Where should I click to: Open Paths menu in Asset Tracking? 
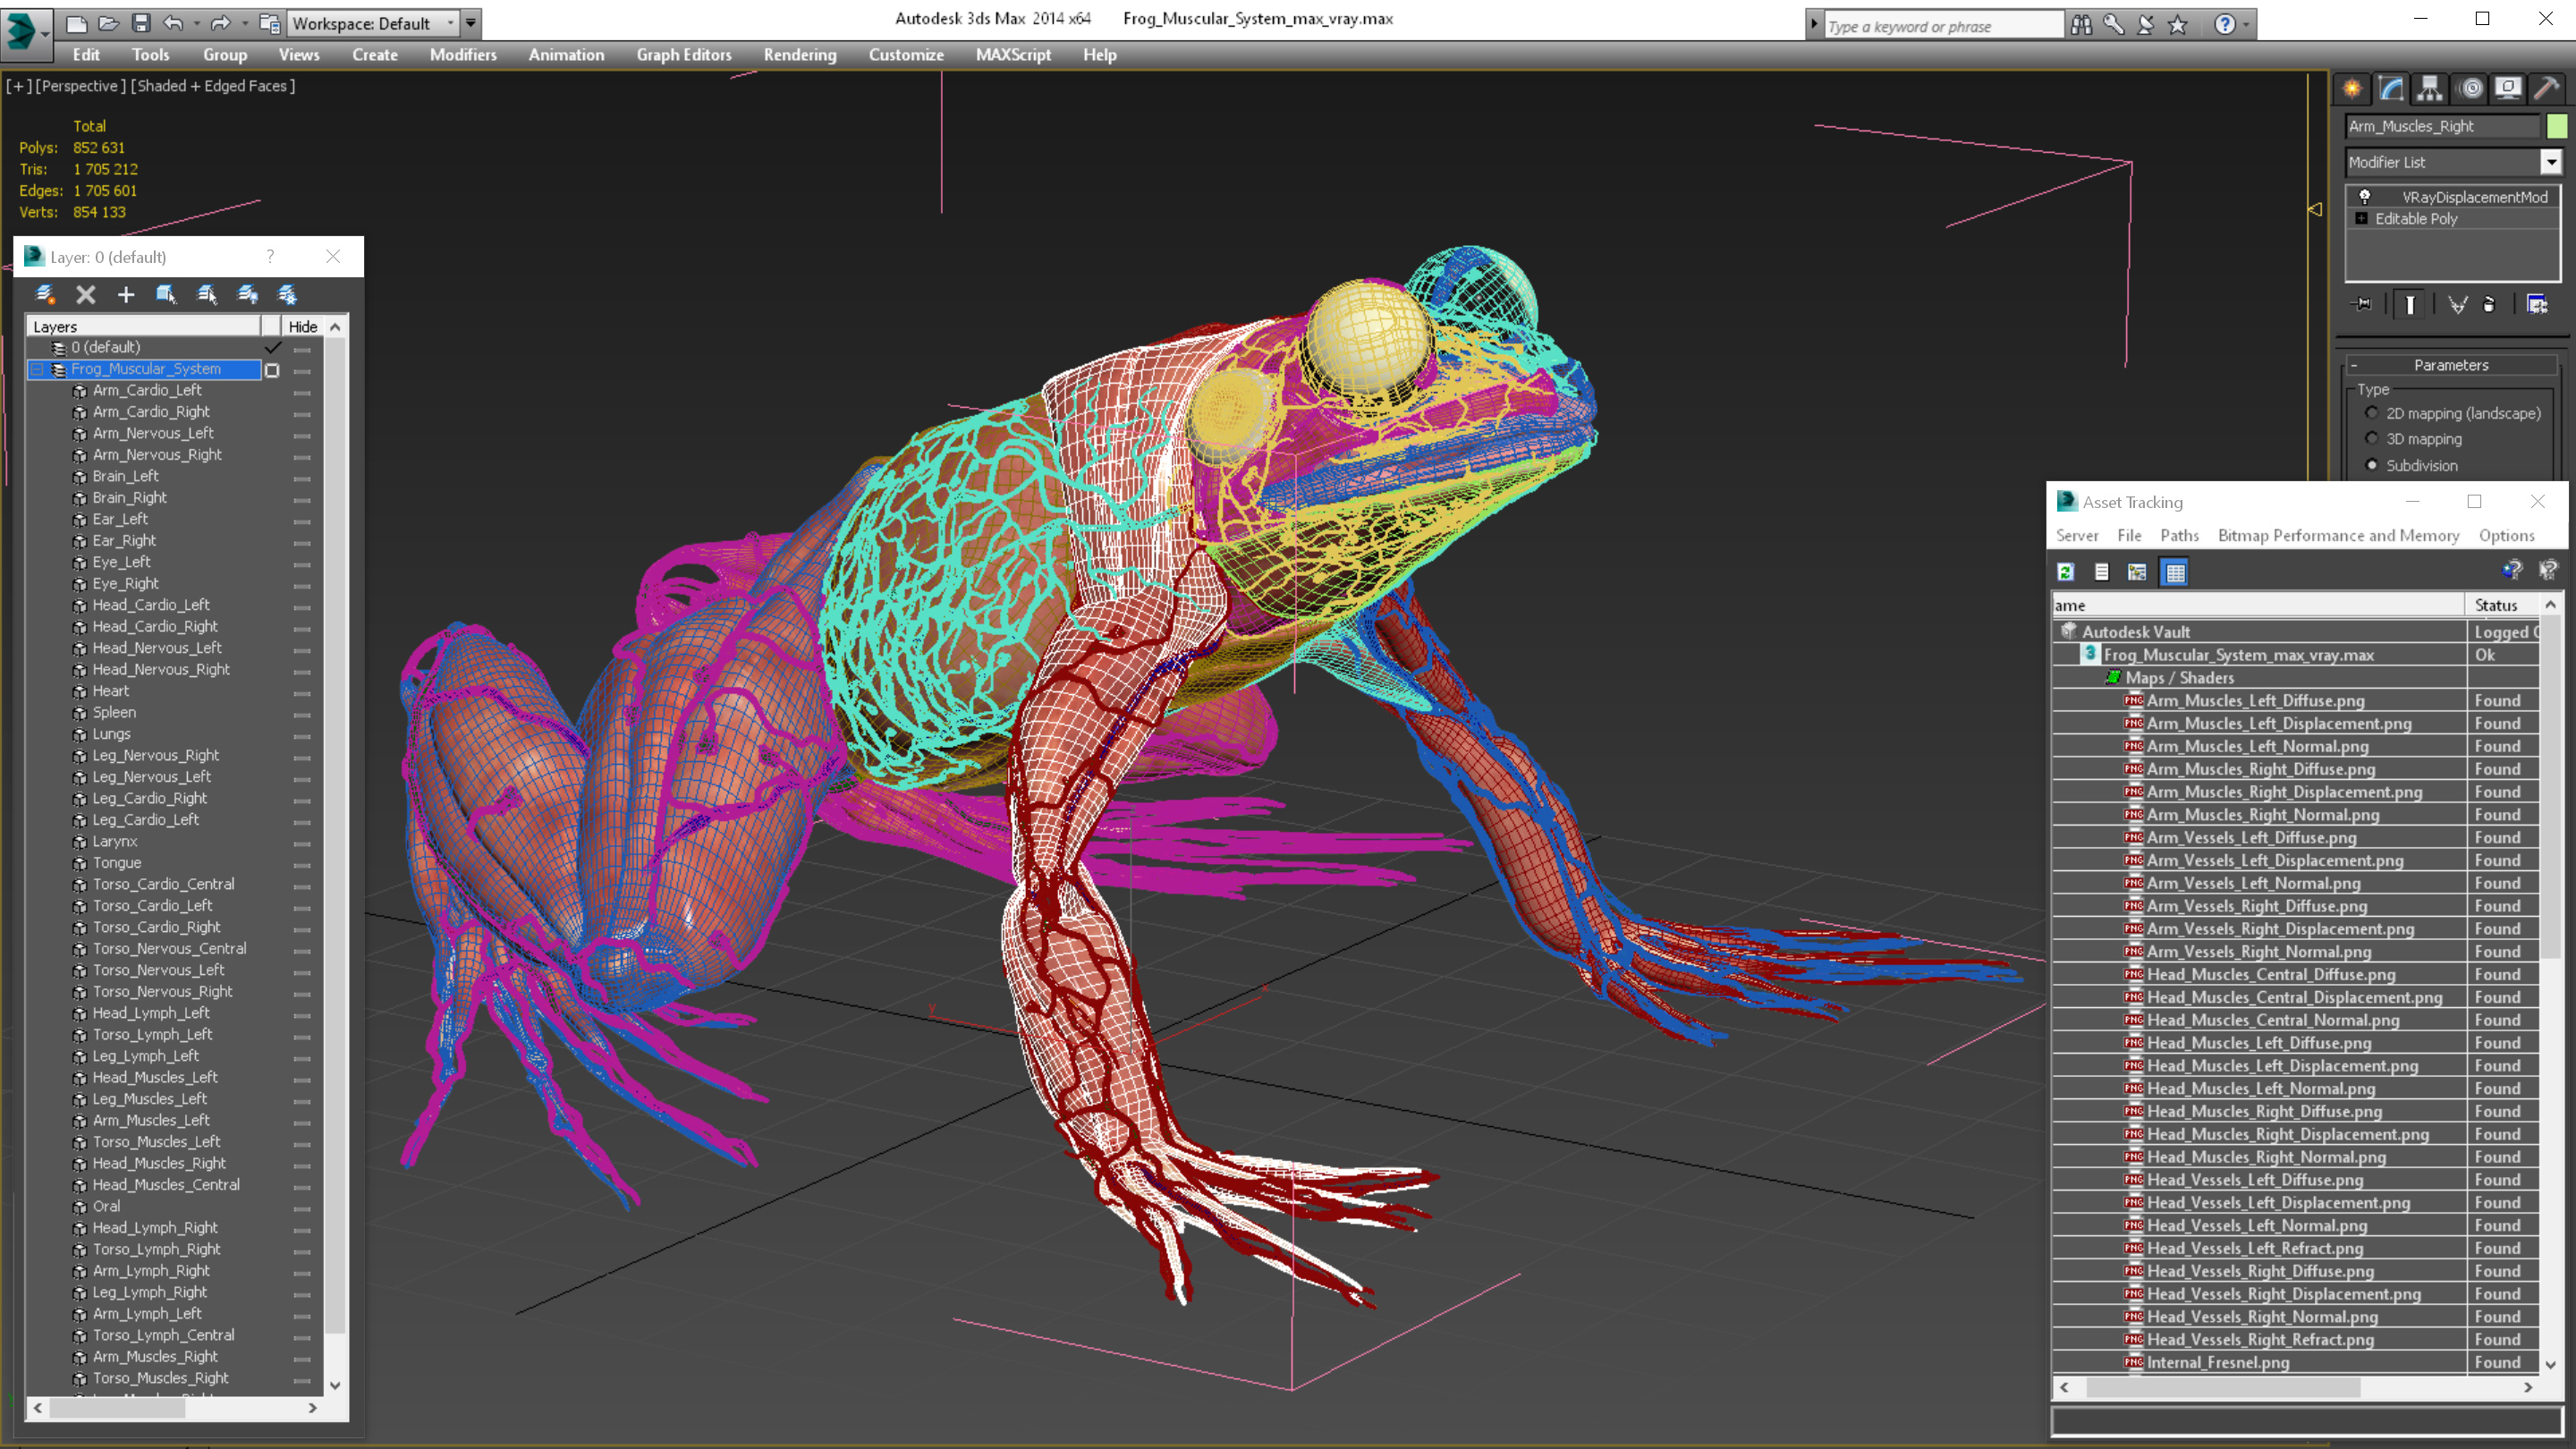[2179, 535]
